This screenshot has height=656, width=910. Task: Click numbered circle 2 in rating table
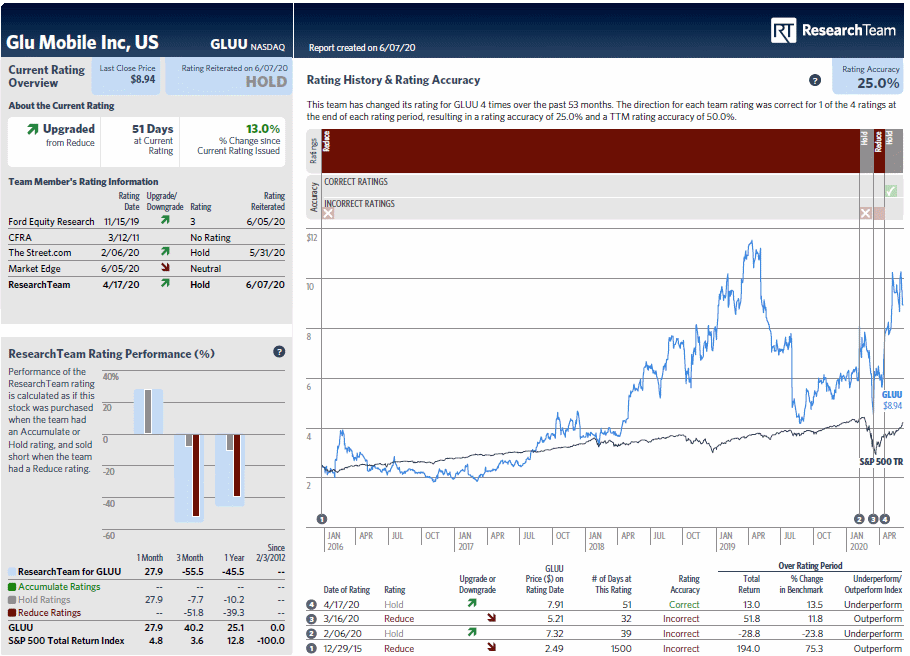pos(312,634)
